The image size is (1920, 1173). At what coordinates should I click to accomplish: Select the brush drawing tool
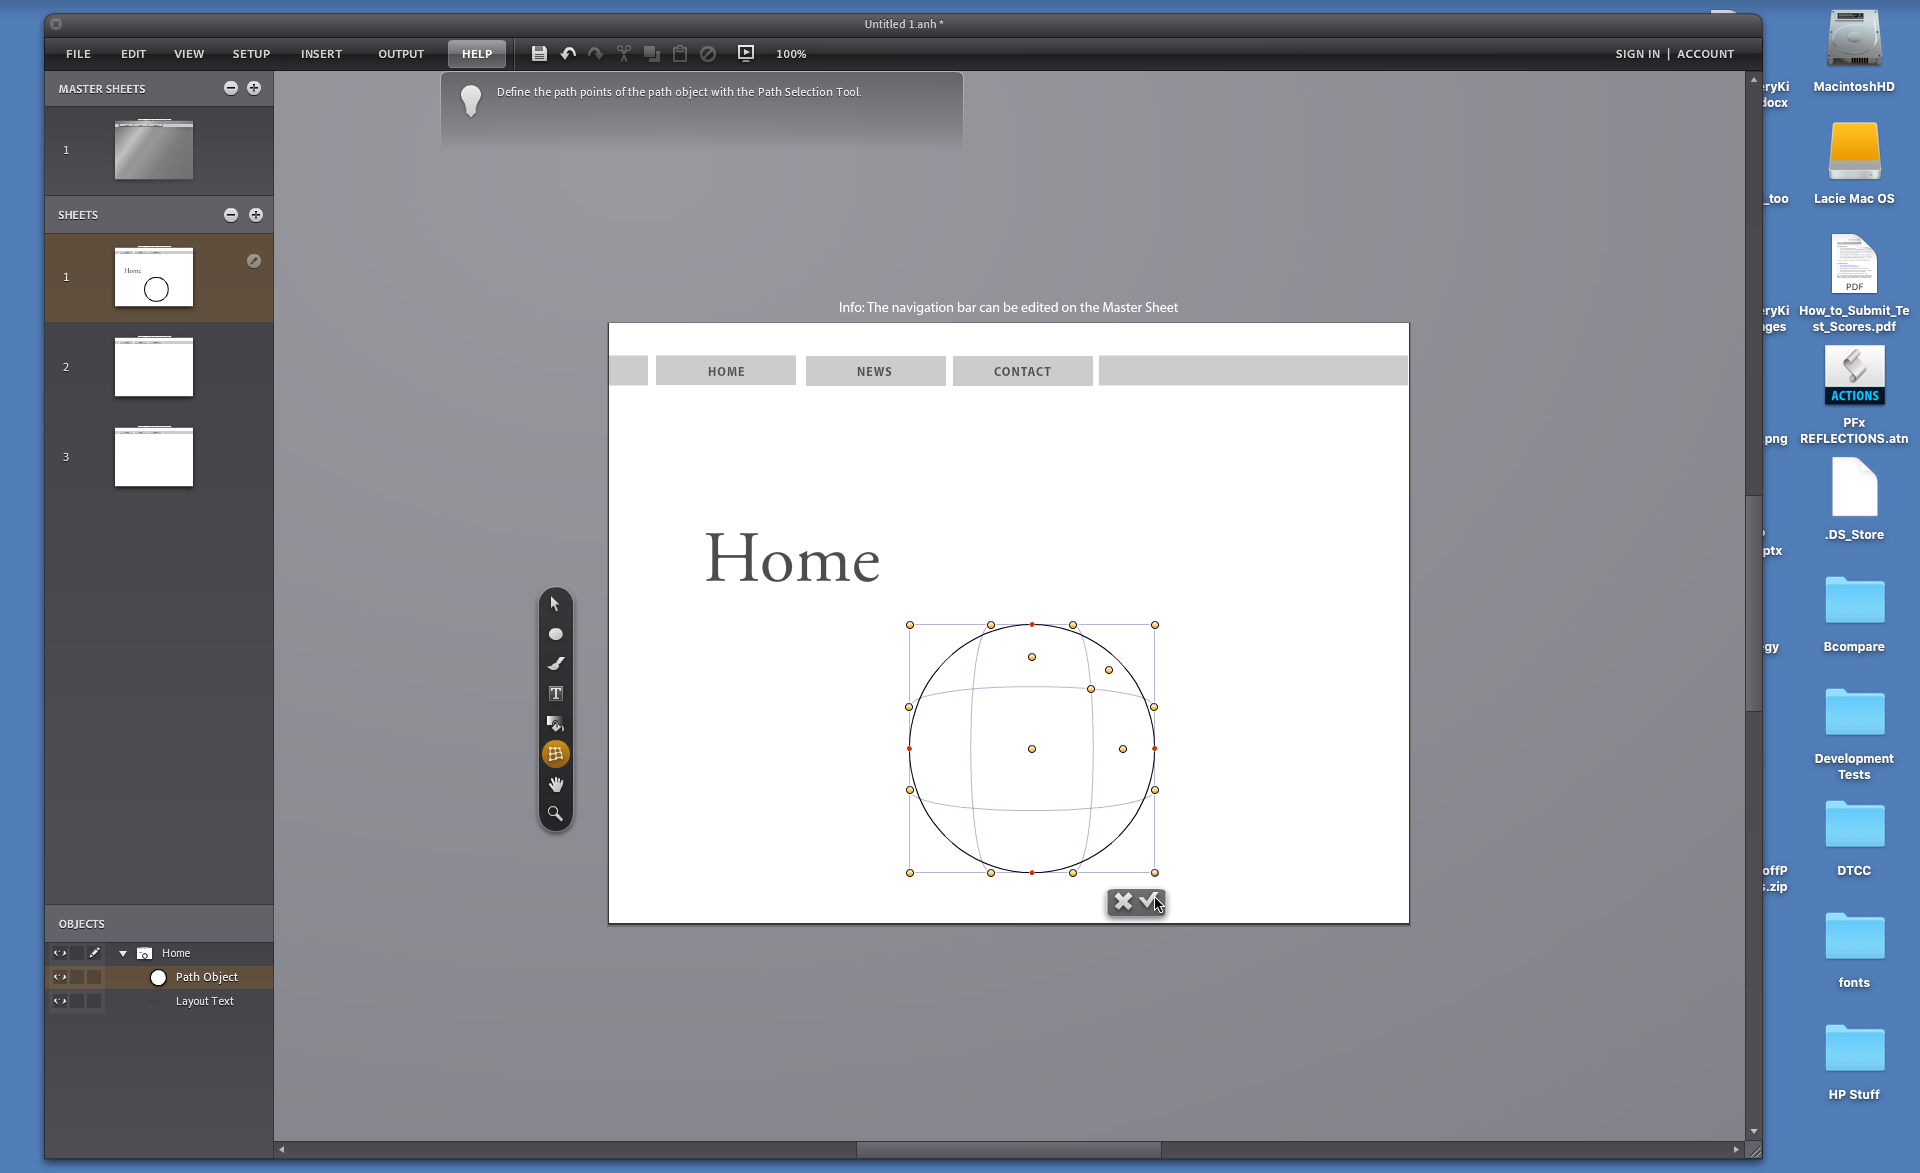coord(555,663)
